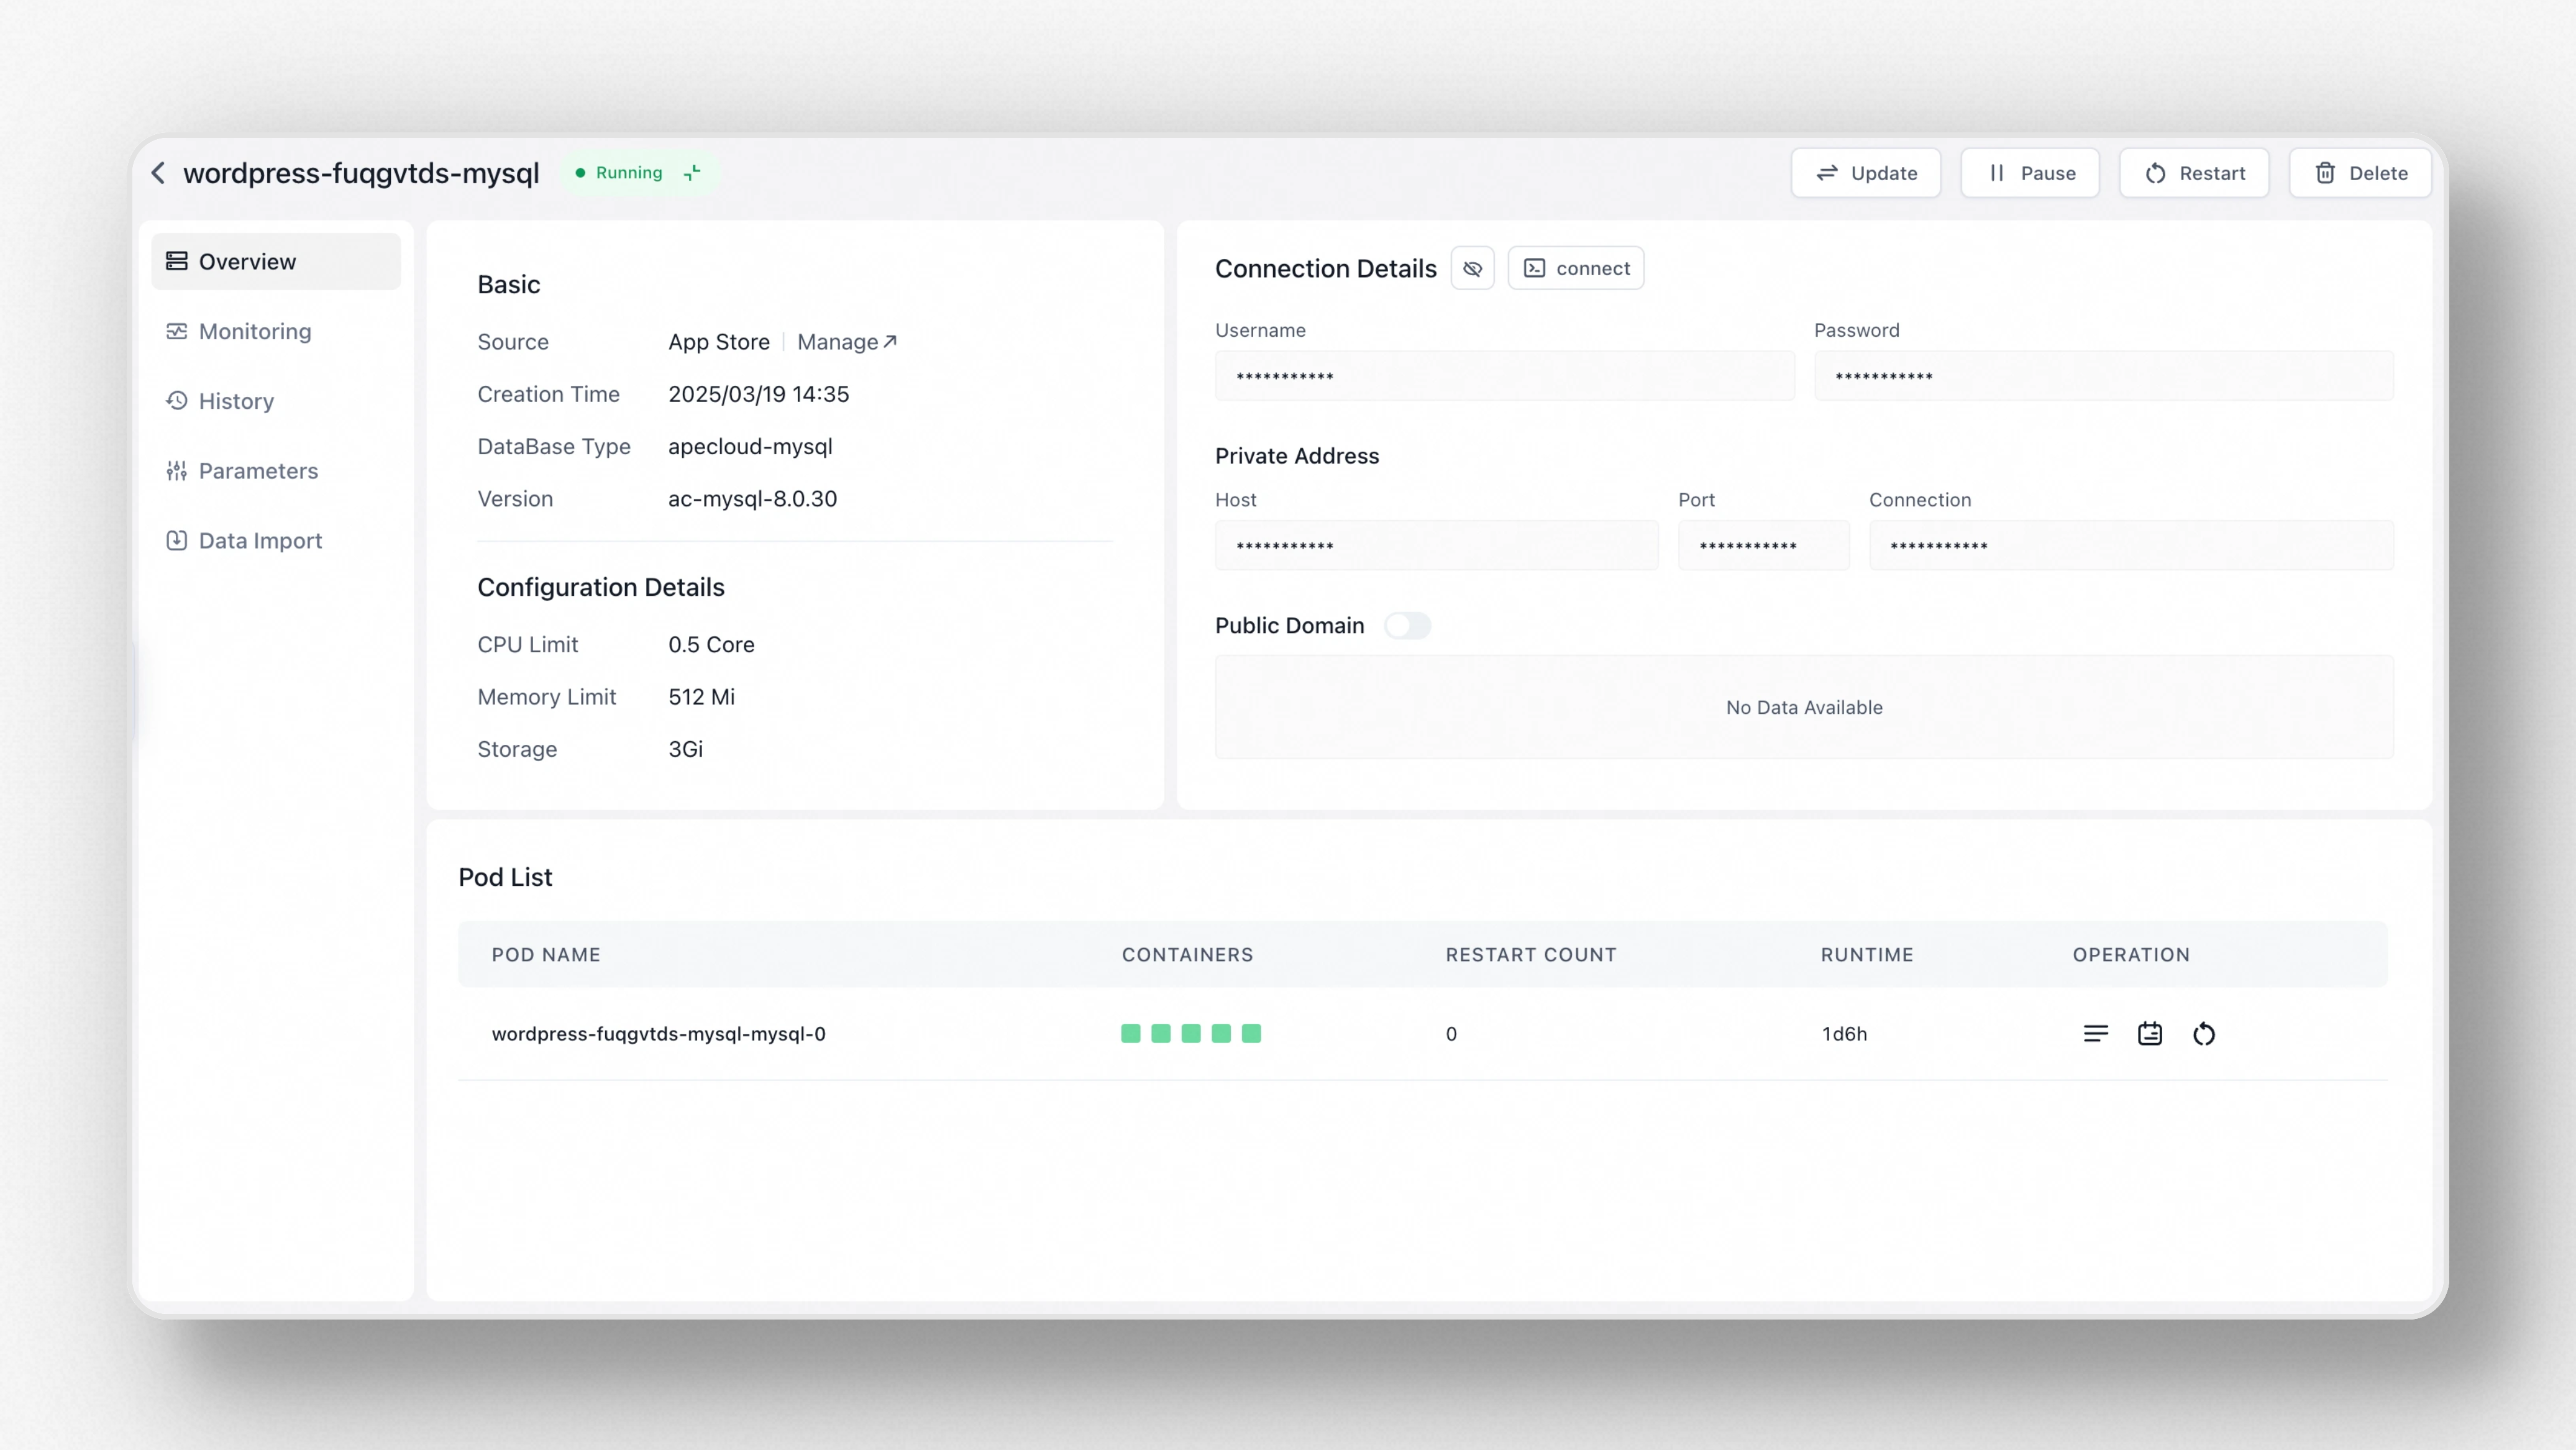Select the Overview sidebar item
This screenshot has height=1450, width=2576.
coord(247,261)
